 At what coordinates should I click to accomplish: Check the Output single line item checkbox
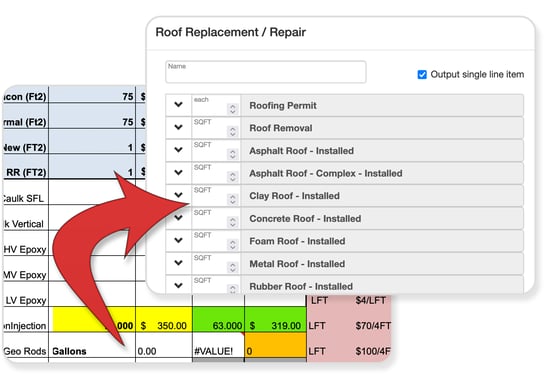(422, 74)
